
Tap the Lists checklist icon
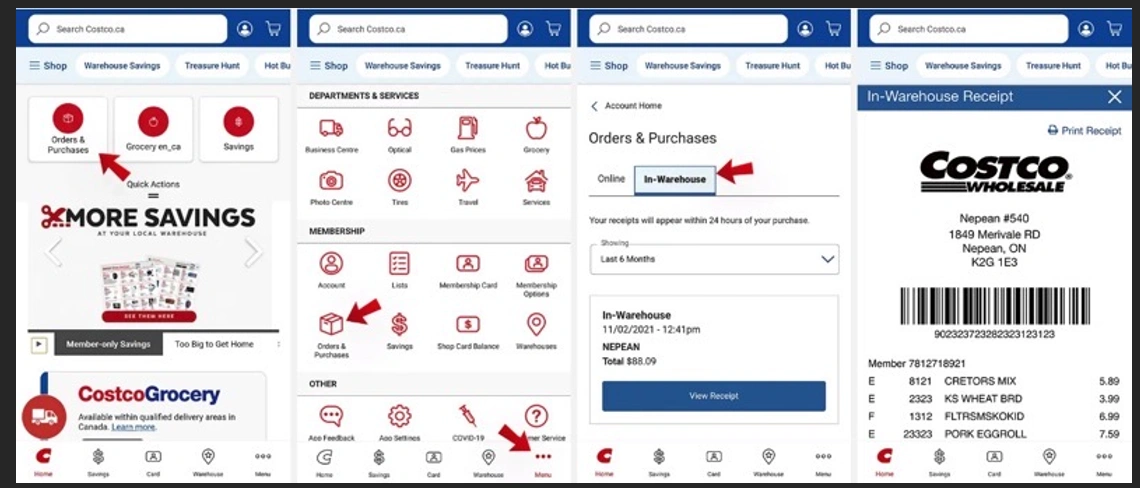pos(399,264)
